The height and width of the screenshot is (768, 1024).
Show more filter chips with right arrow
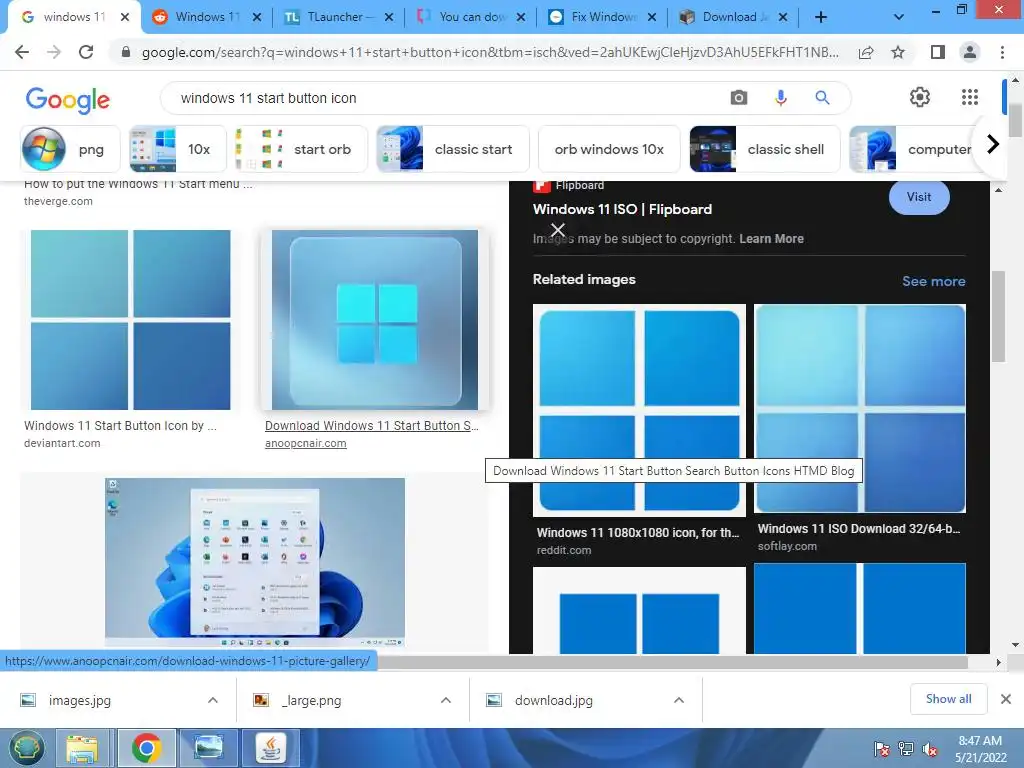pyautogui.click(x=993, y=144)
